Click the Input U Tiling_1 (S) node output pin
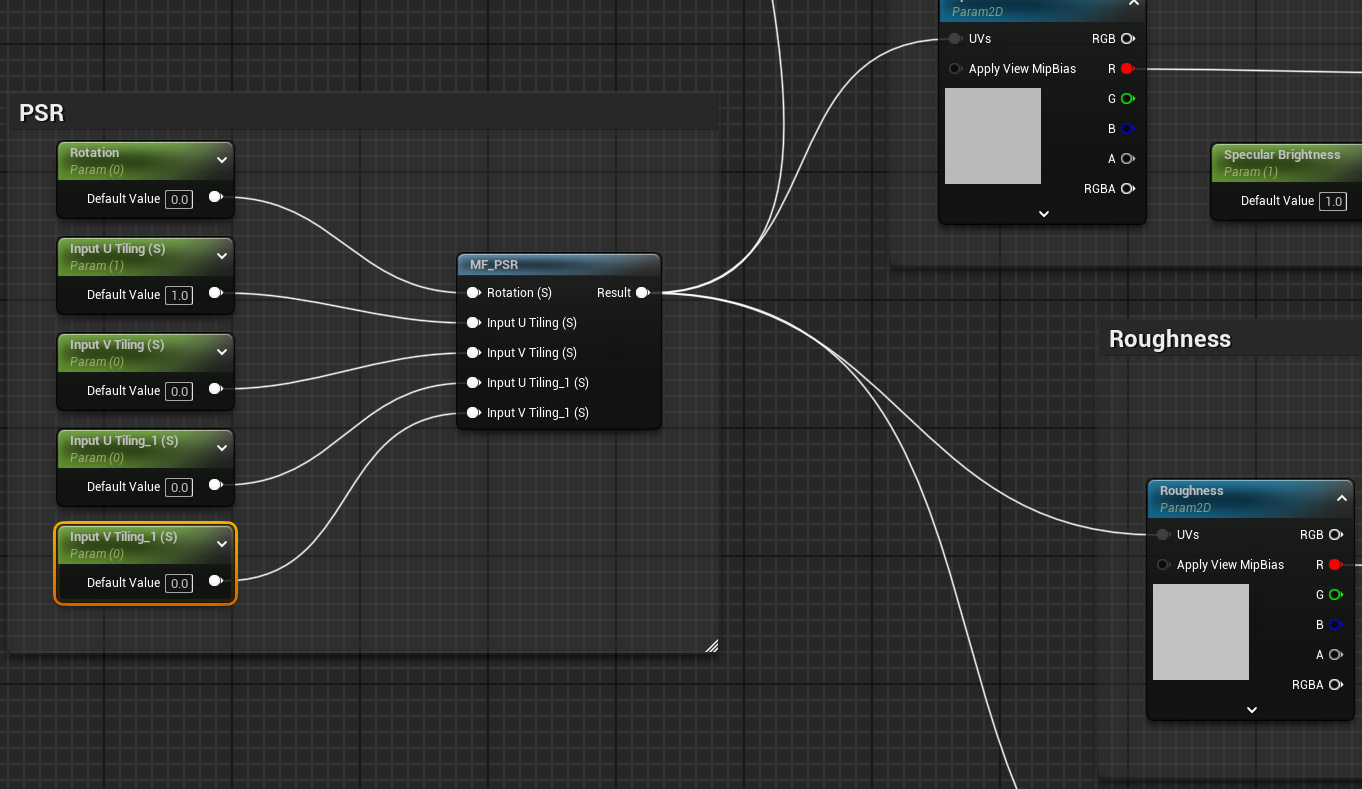The width and height of the screenshot is (1362, 789). (215, 486)
